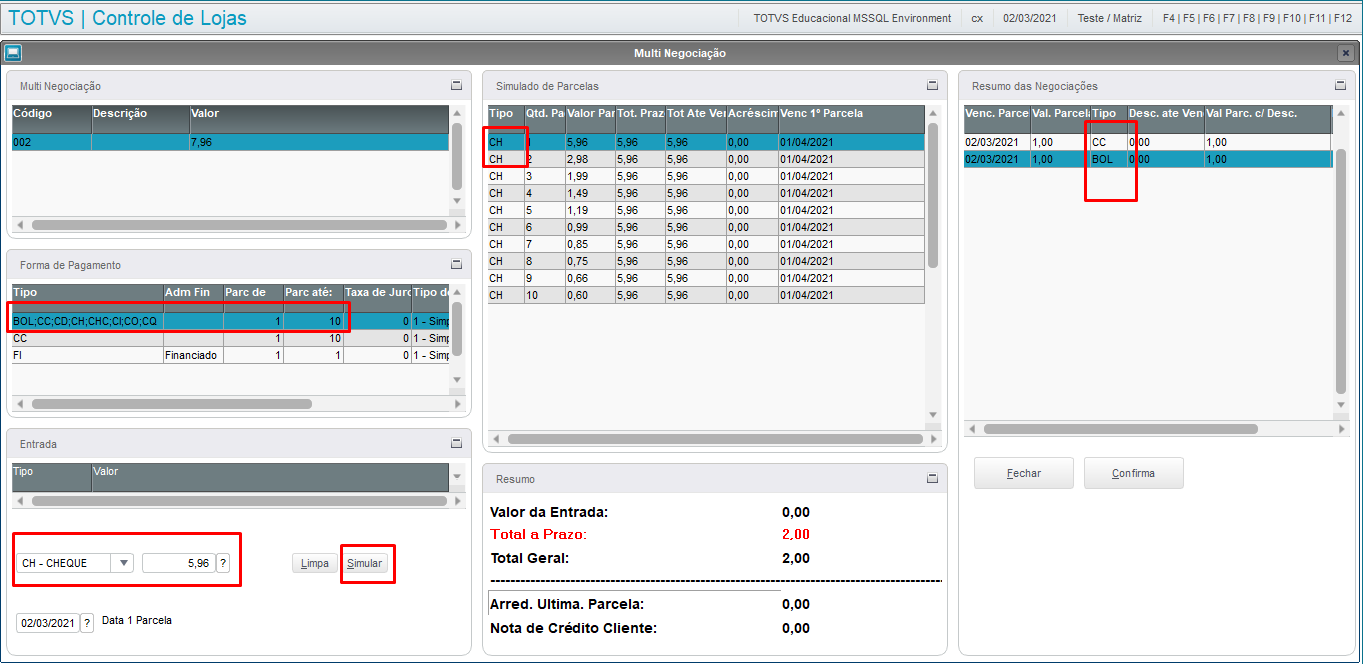Collapse the Entrada panel
The image size is (1363, 664).
tap(456, 443)
